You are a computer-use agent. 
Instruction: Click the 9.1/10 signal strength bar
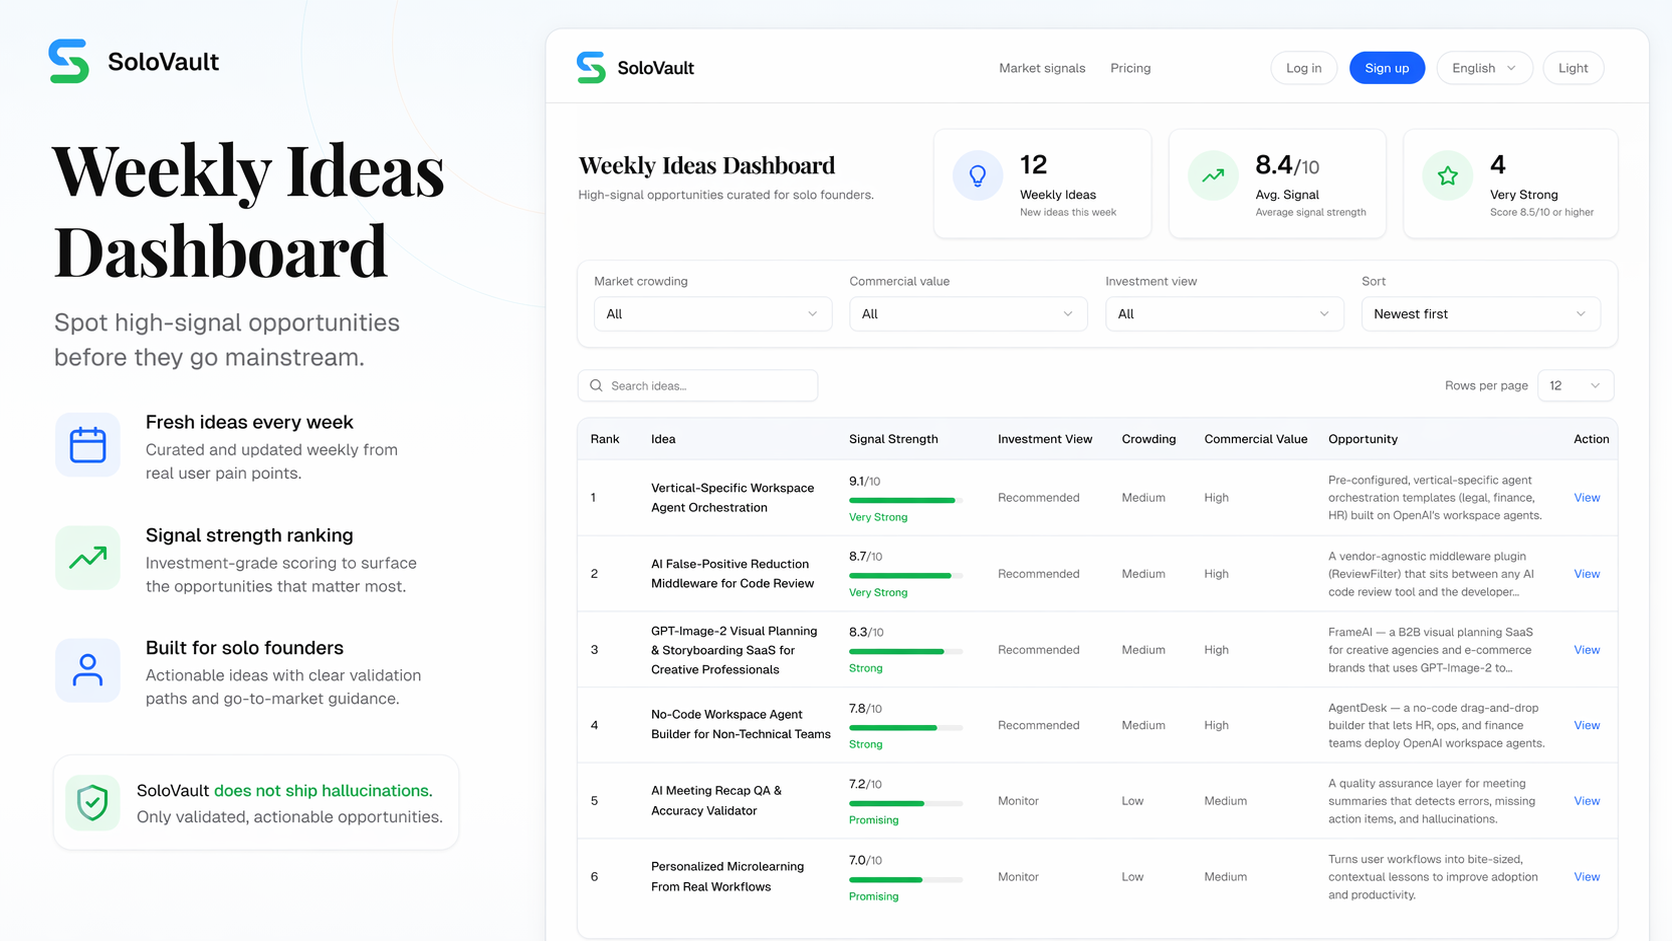[905, 500]
